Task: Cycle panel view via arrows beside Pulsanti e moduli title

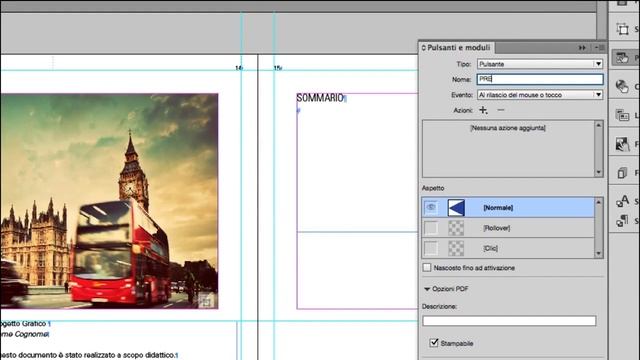Action: pyautogui.click(x=424, y=48)
